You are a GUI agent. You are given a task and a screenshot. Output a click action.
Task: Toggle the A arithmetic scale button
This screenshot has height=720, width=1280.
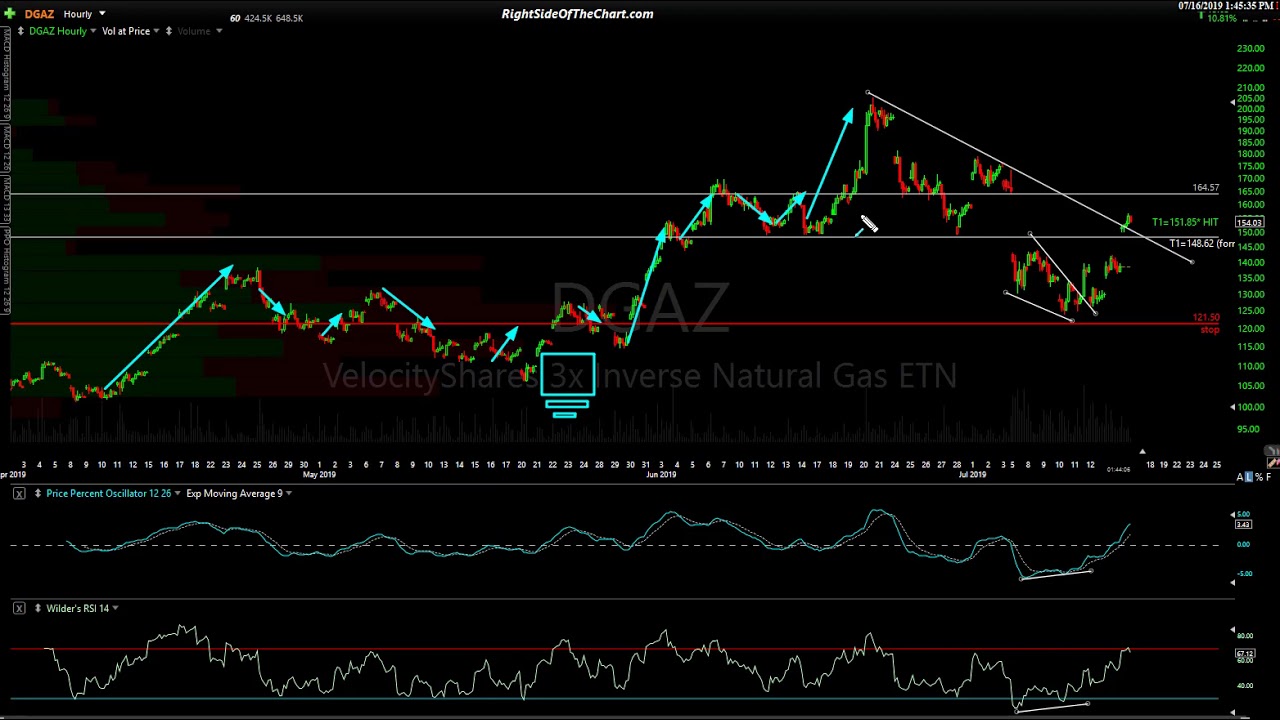pyautogui.click(x=1241, y=477)
